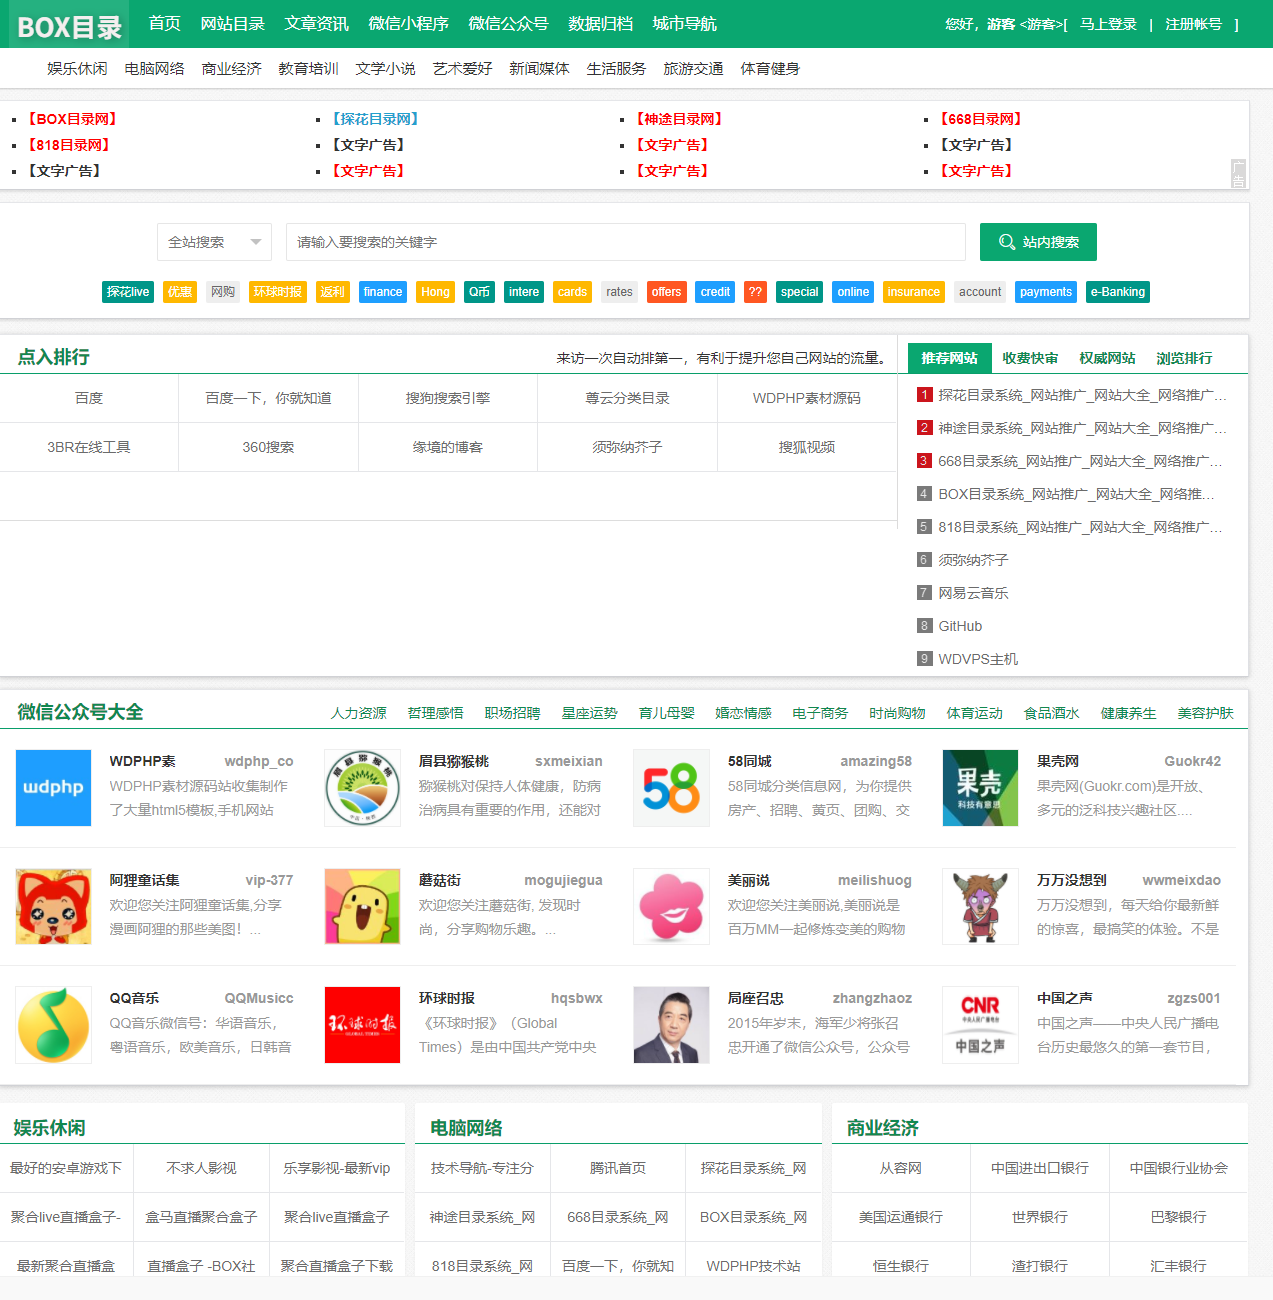
Task: Open 不求人影视 under 娱乐休闲
Action: (x=201, y=1168)
